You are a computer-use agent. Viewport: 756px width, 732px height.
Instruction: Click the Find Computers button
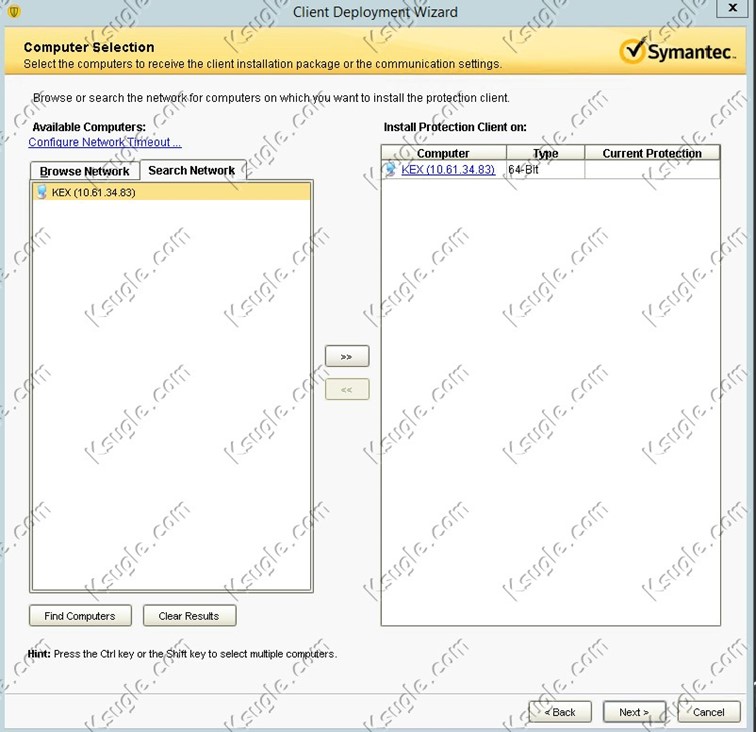click(x=80, y=616)
